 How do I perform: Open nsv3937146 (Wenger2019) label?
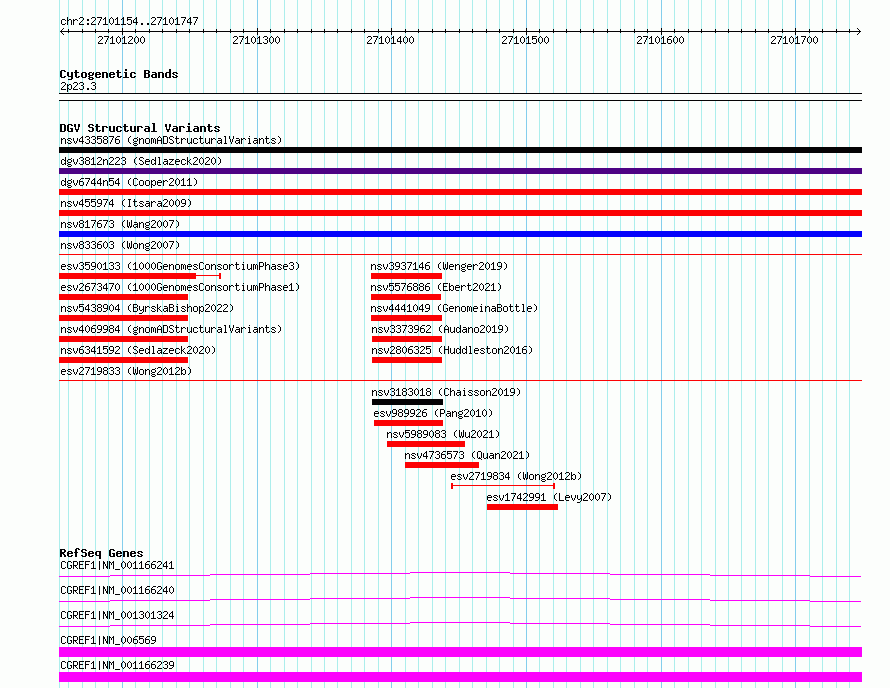[x=439, y=266]
